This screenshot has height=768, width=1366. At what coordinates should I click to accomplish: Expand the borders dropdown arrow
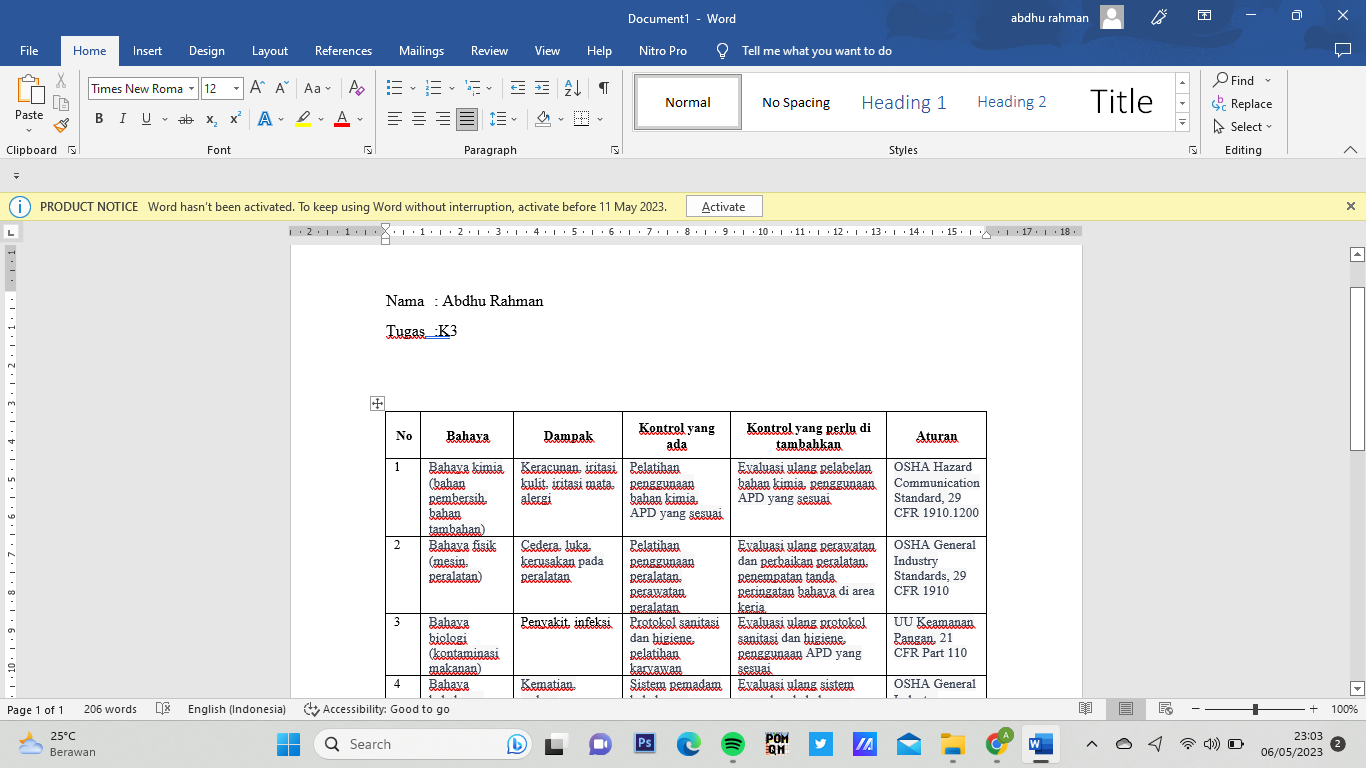[600, 119]
